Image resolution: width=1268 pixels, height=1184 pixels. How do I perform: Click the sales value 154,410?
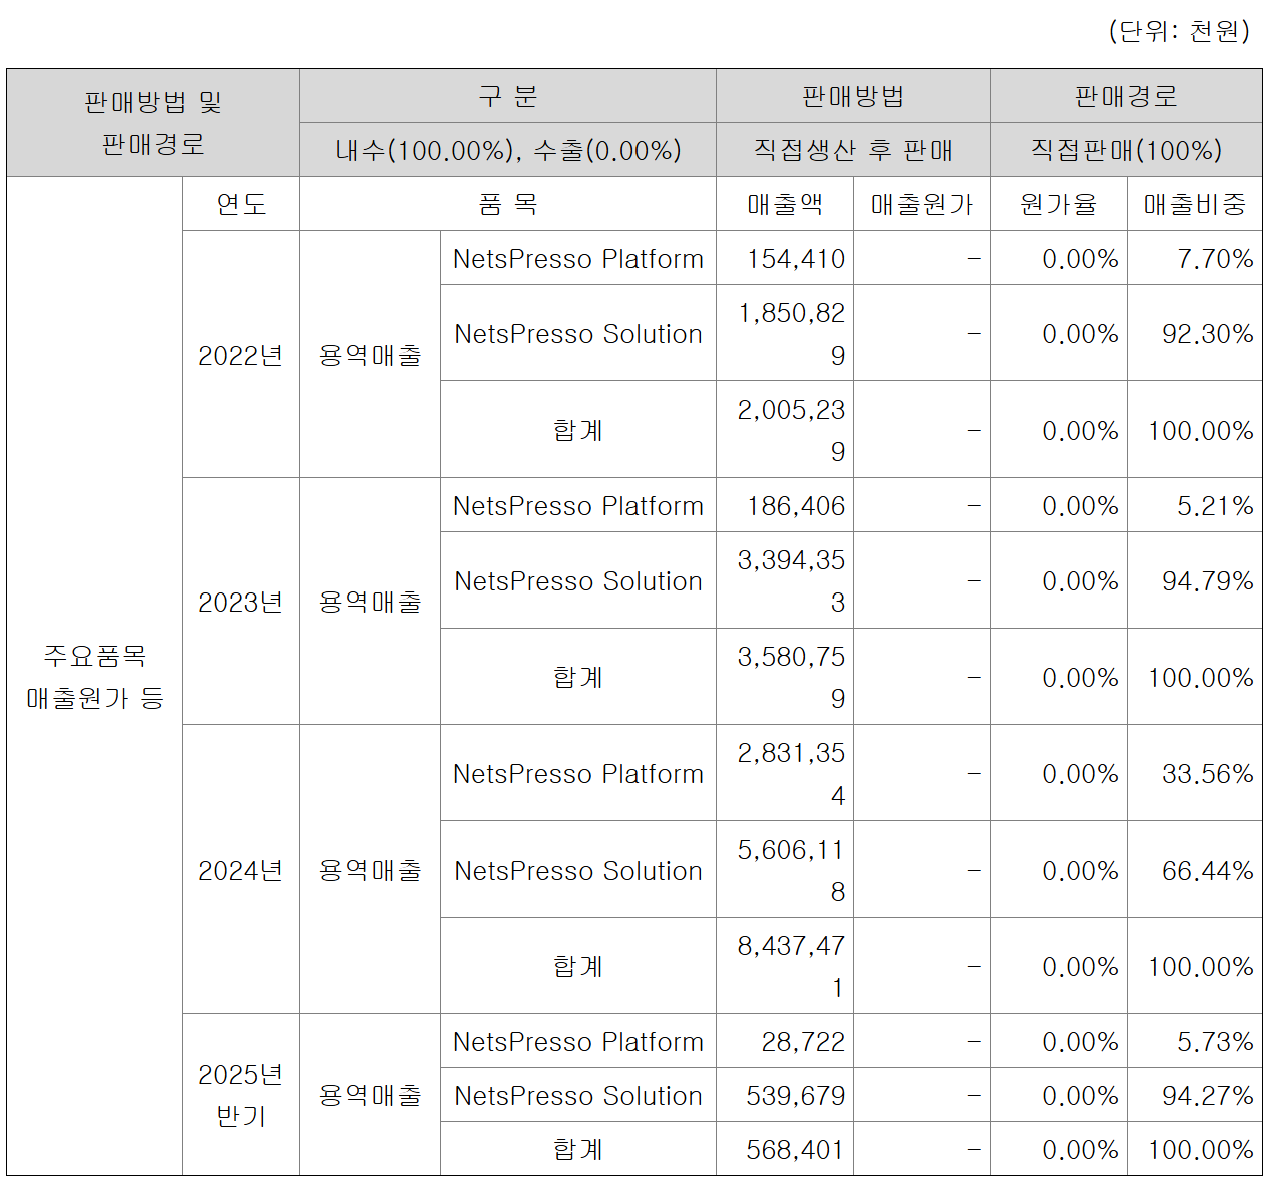tap(785, 259)
